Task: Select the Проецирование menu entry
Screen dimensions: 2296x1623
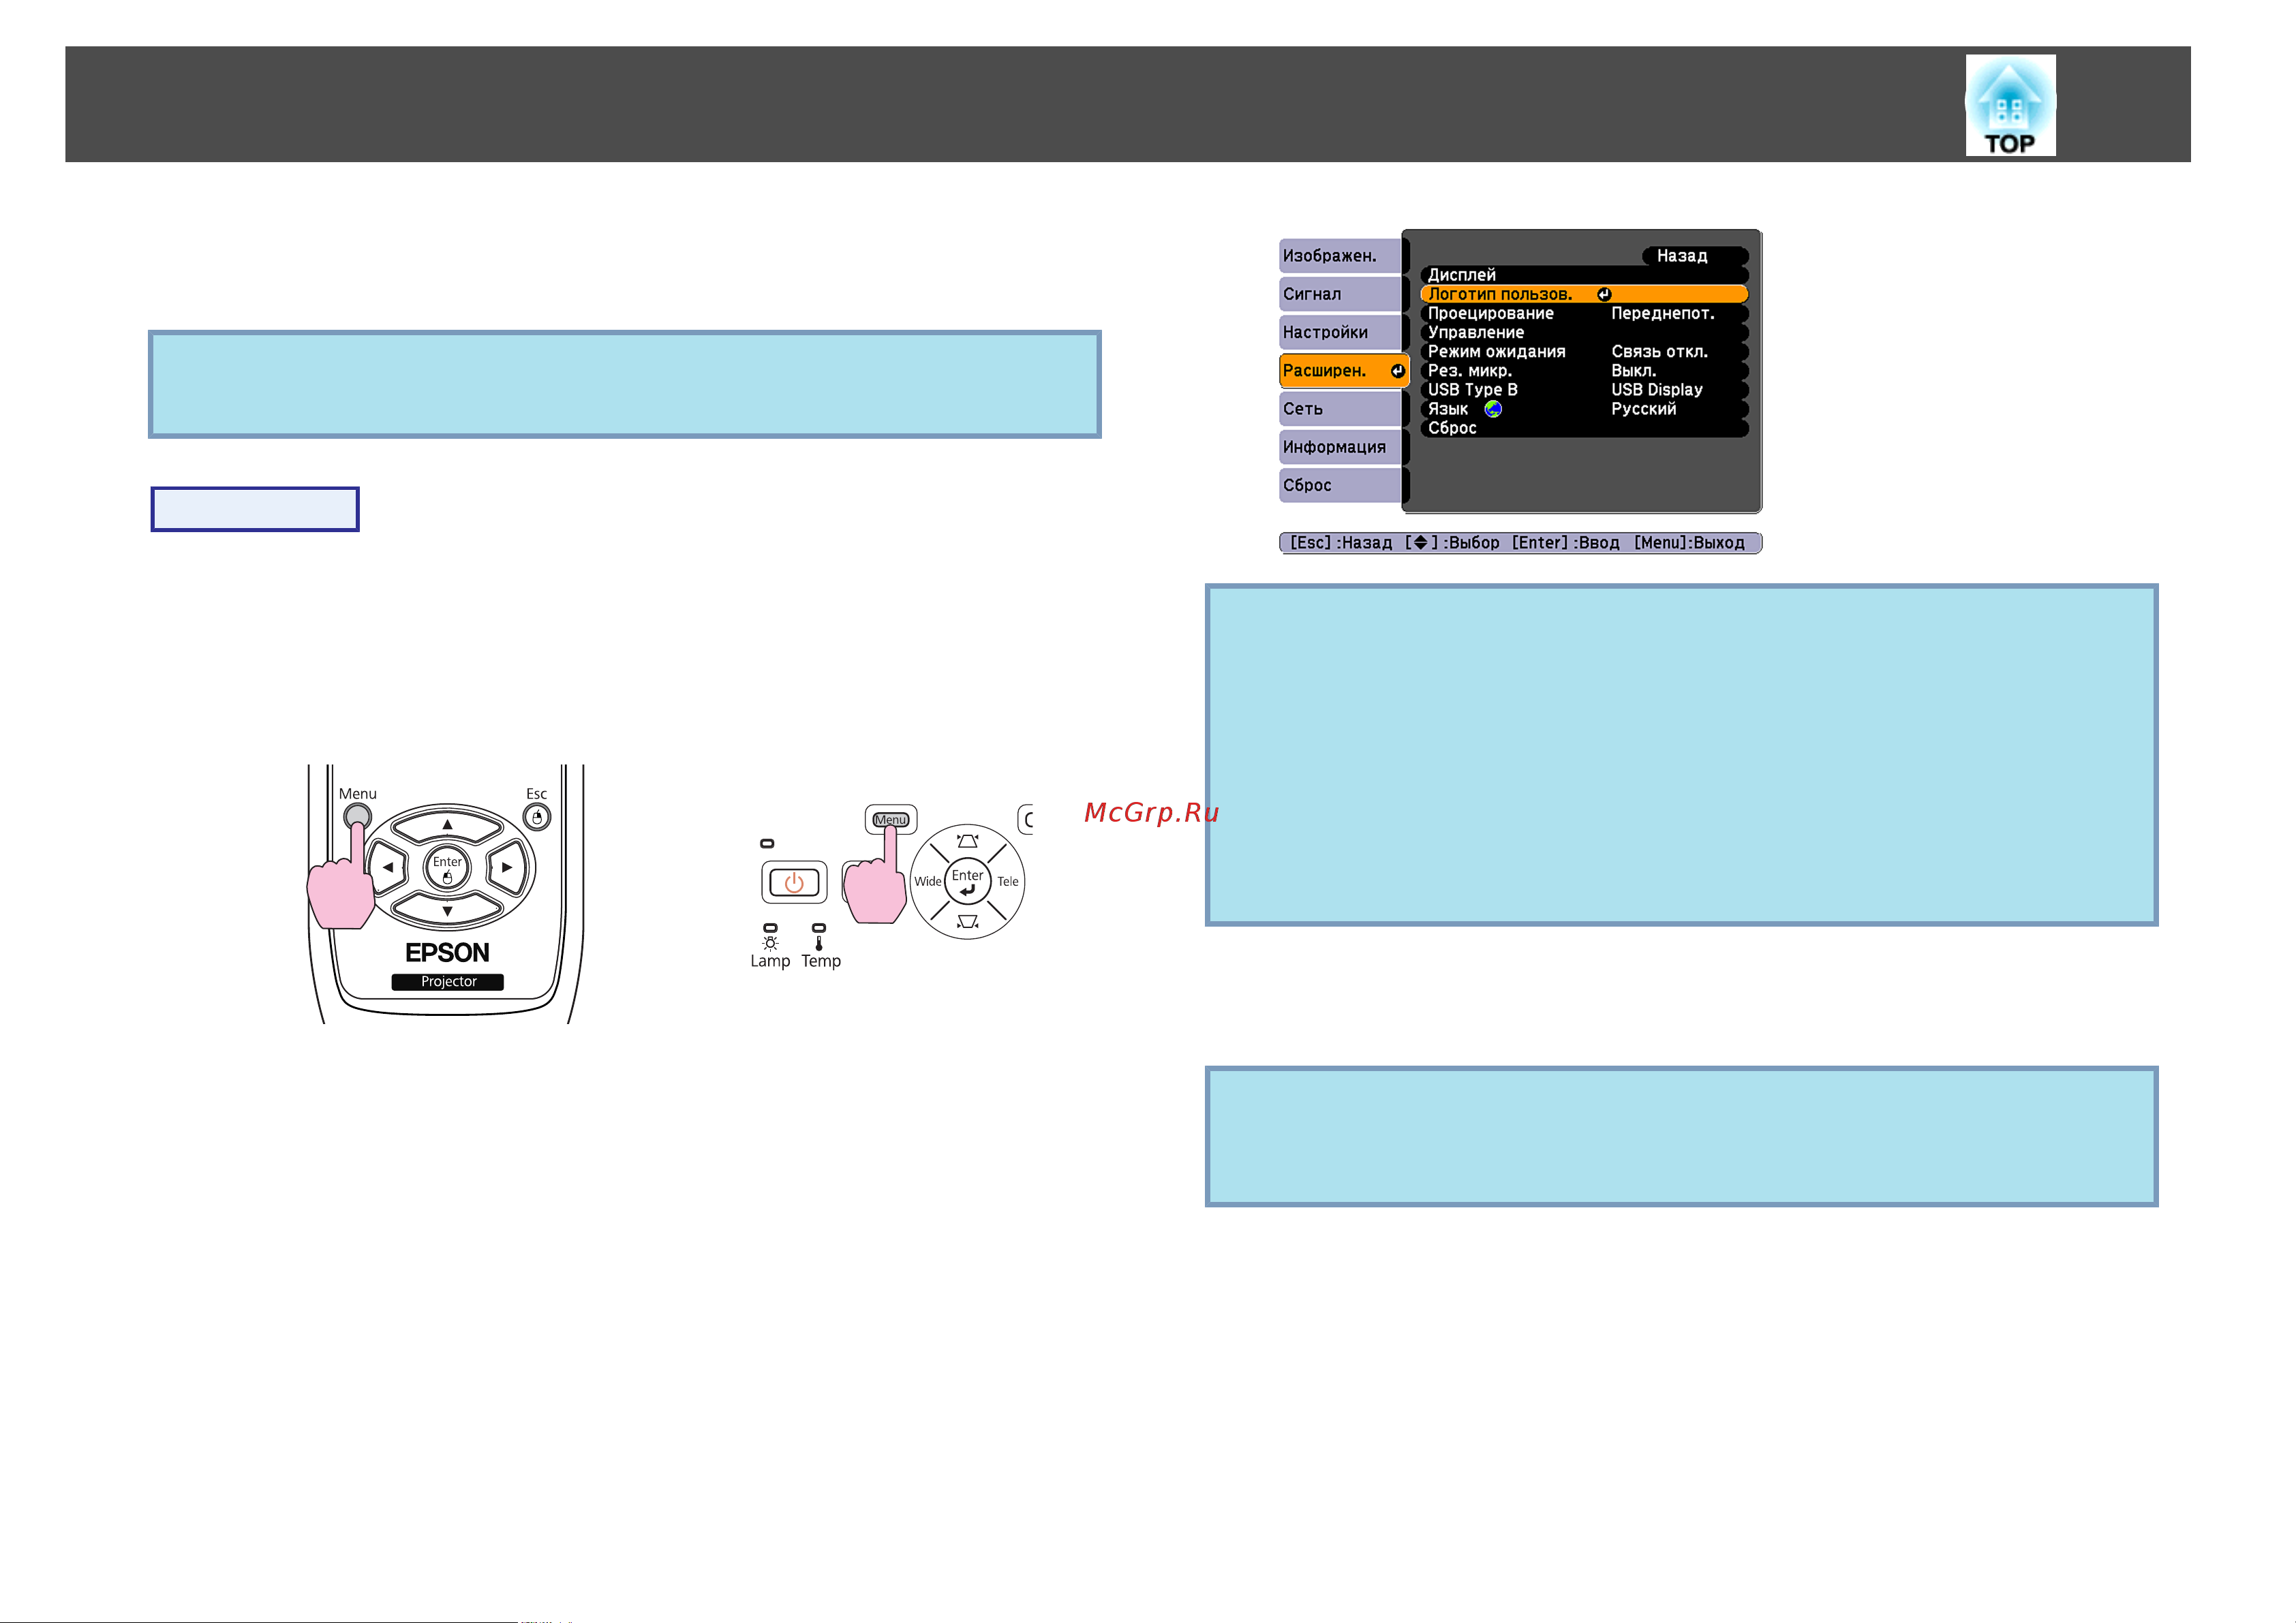Action: 1584,313
